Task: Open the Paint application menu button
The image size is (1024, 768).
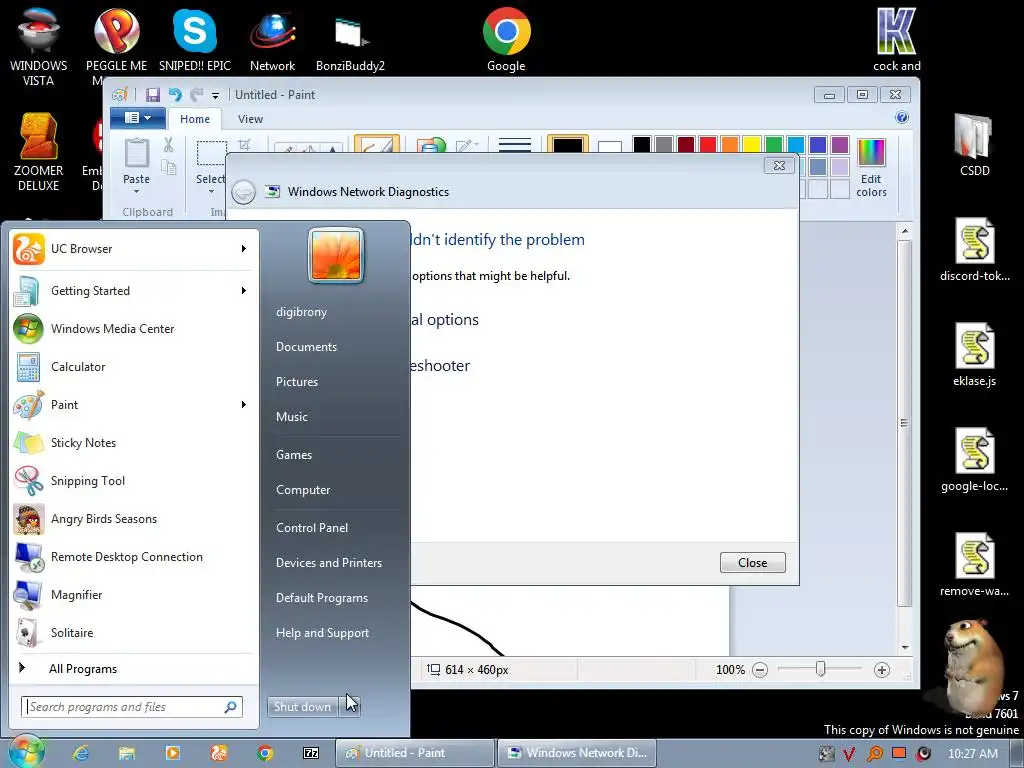Action: click(136, 118)
